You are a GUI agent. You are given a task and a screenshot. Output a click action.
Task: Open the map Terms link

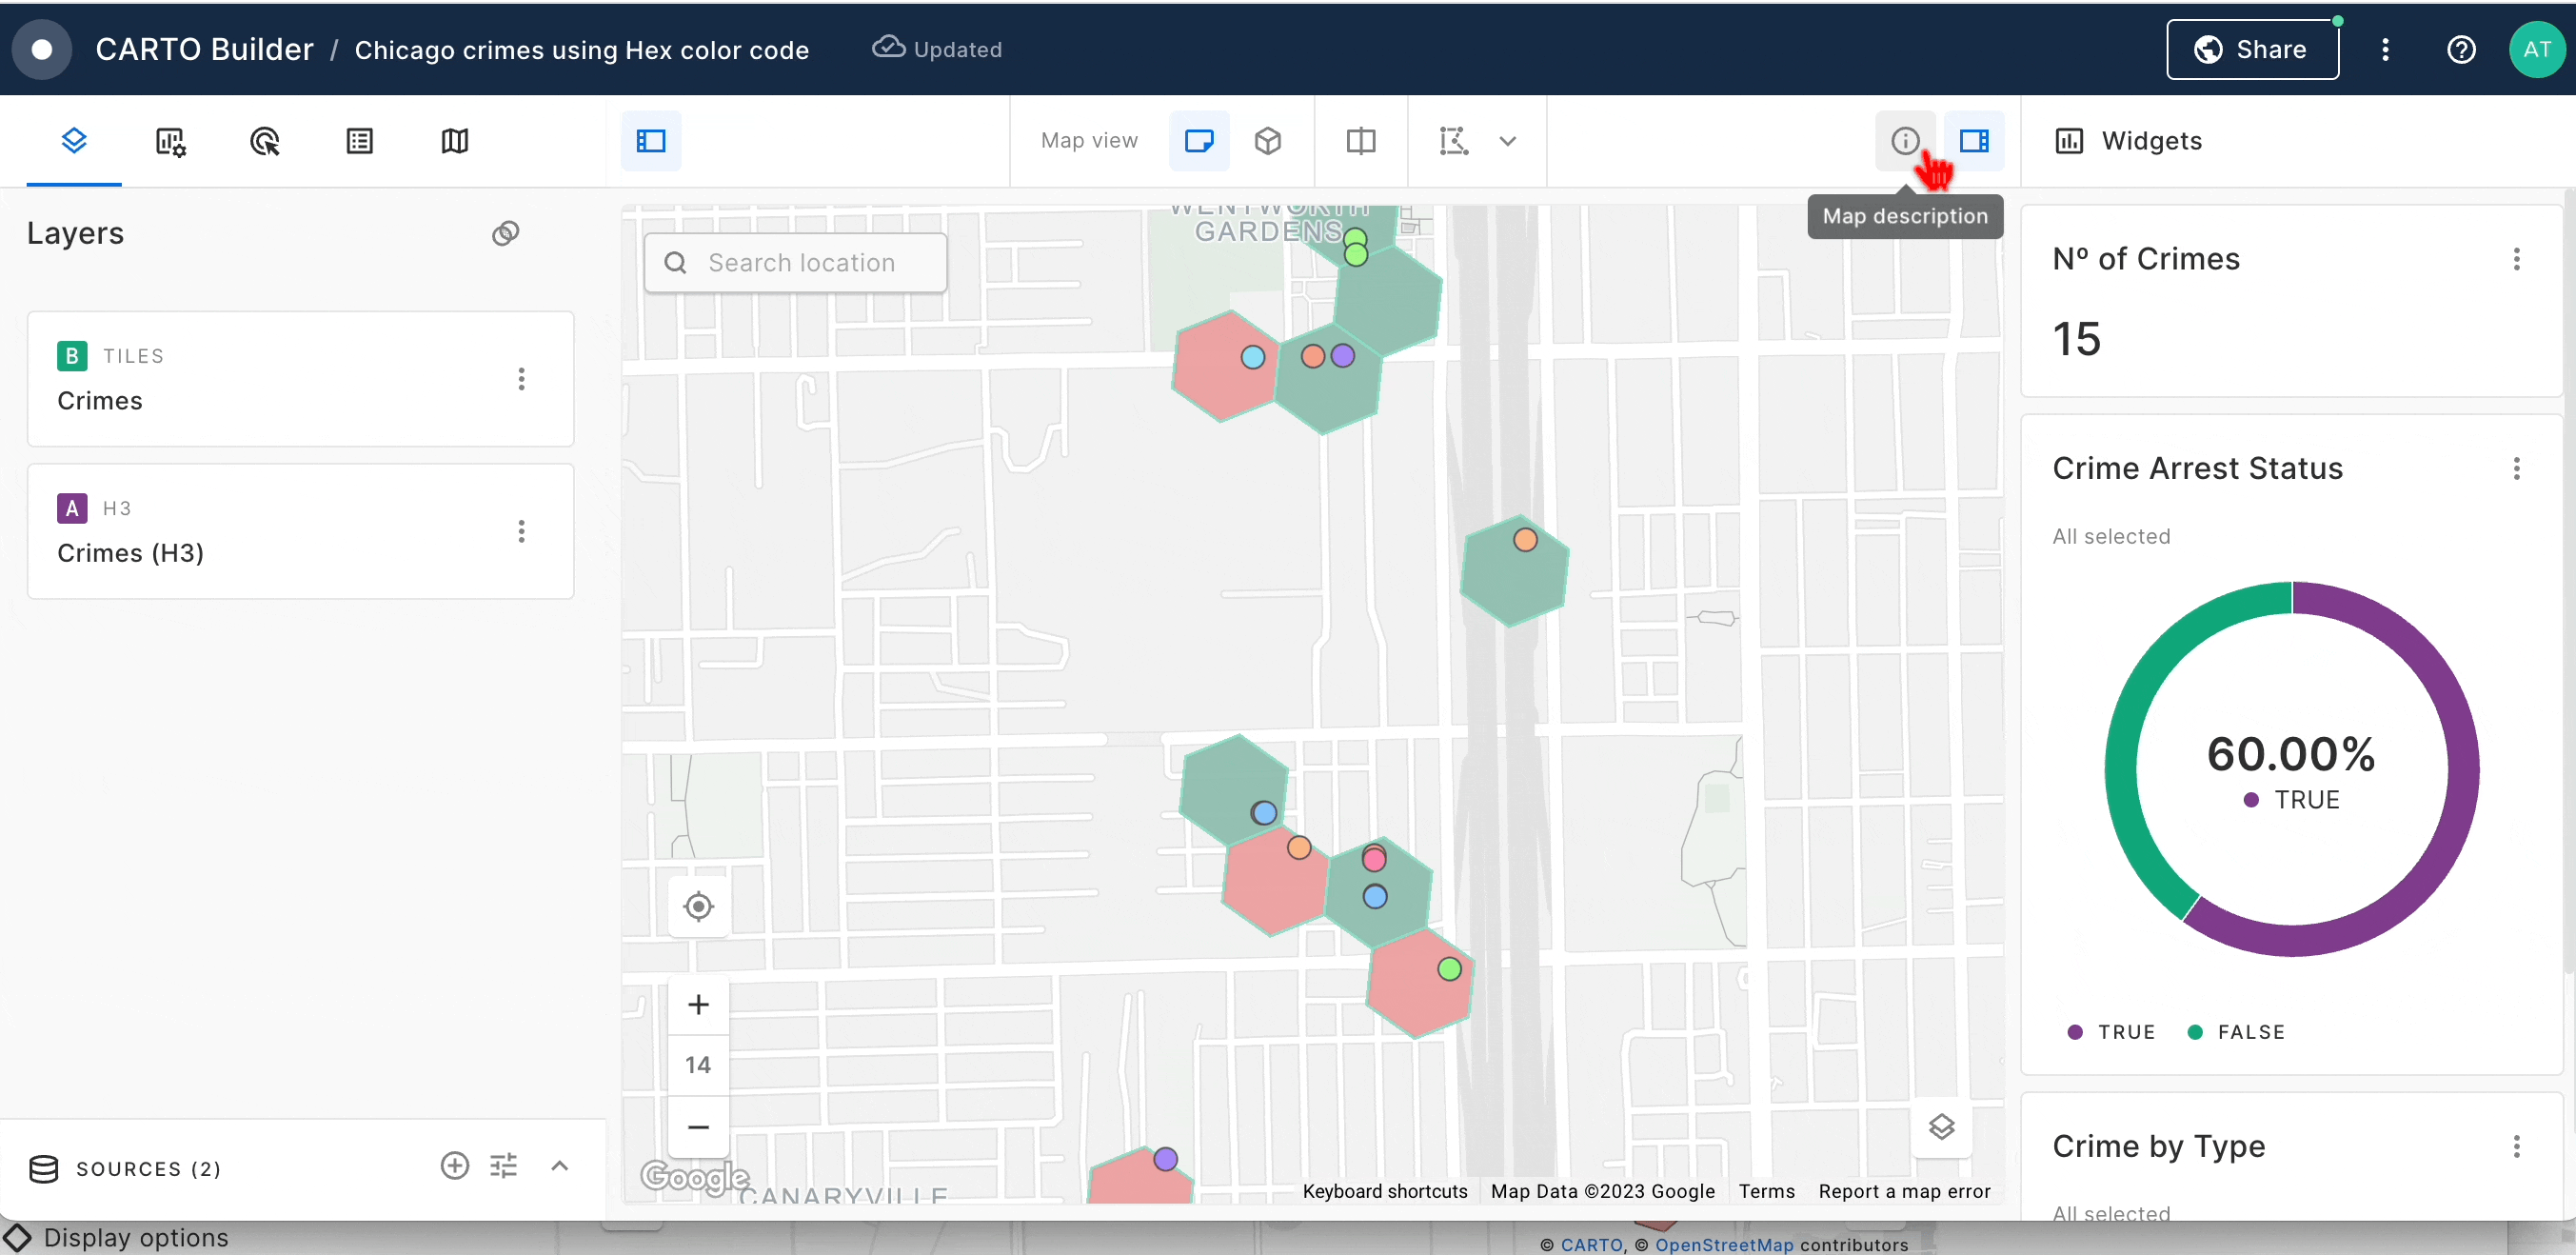click(x=1766, y=1191)
